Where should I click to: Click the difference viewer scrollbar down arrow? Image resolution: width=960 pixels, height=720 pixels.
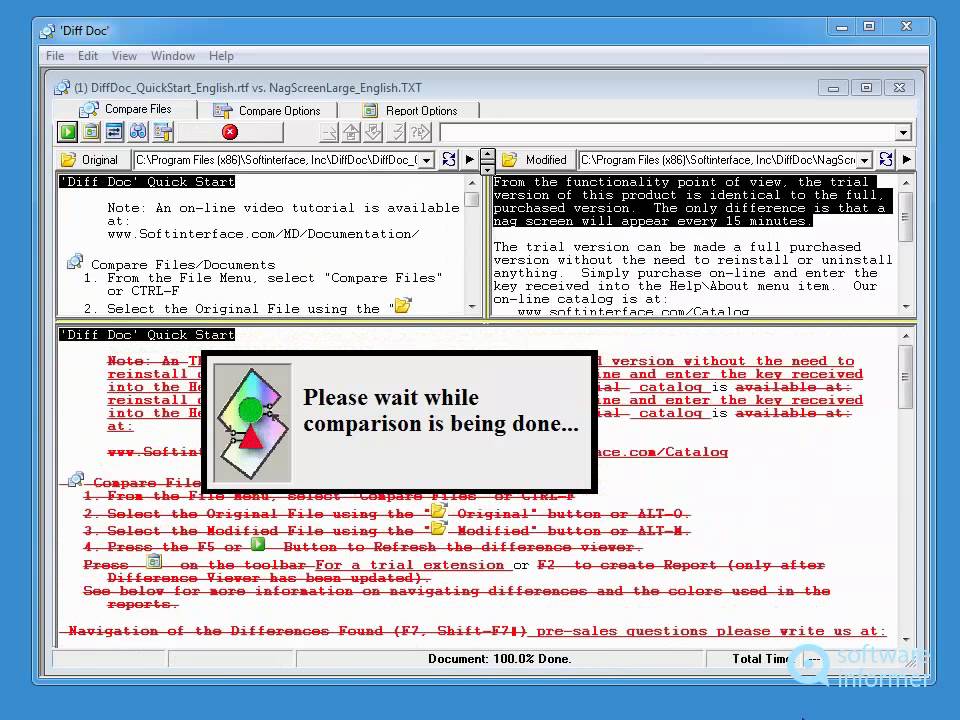[905, 640]
